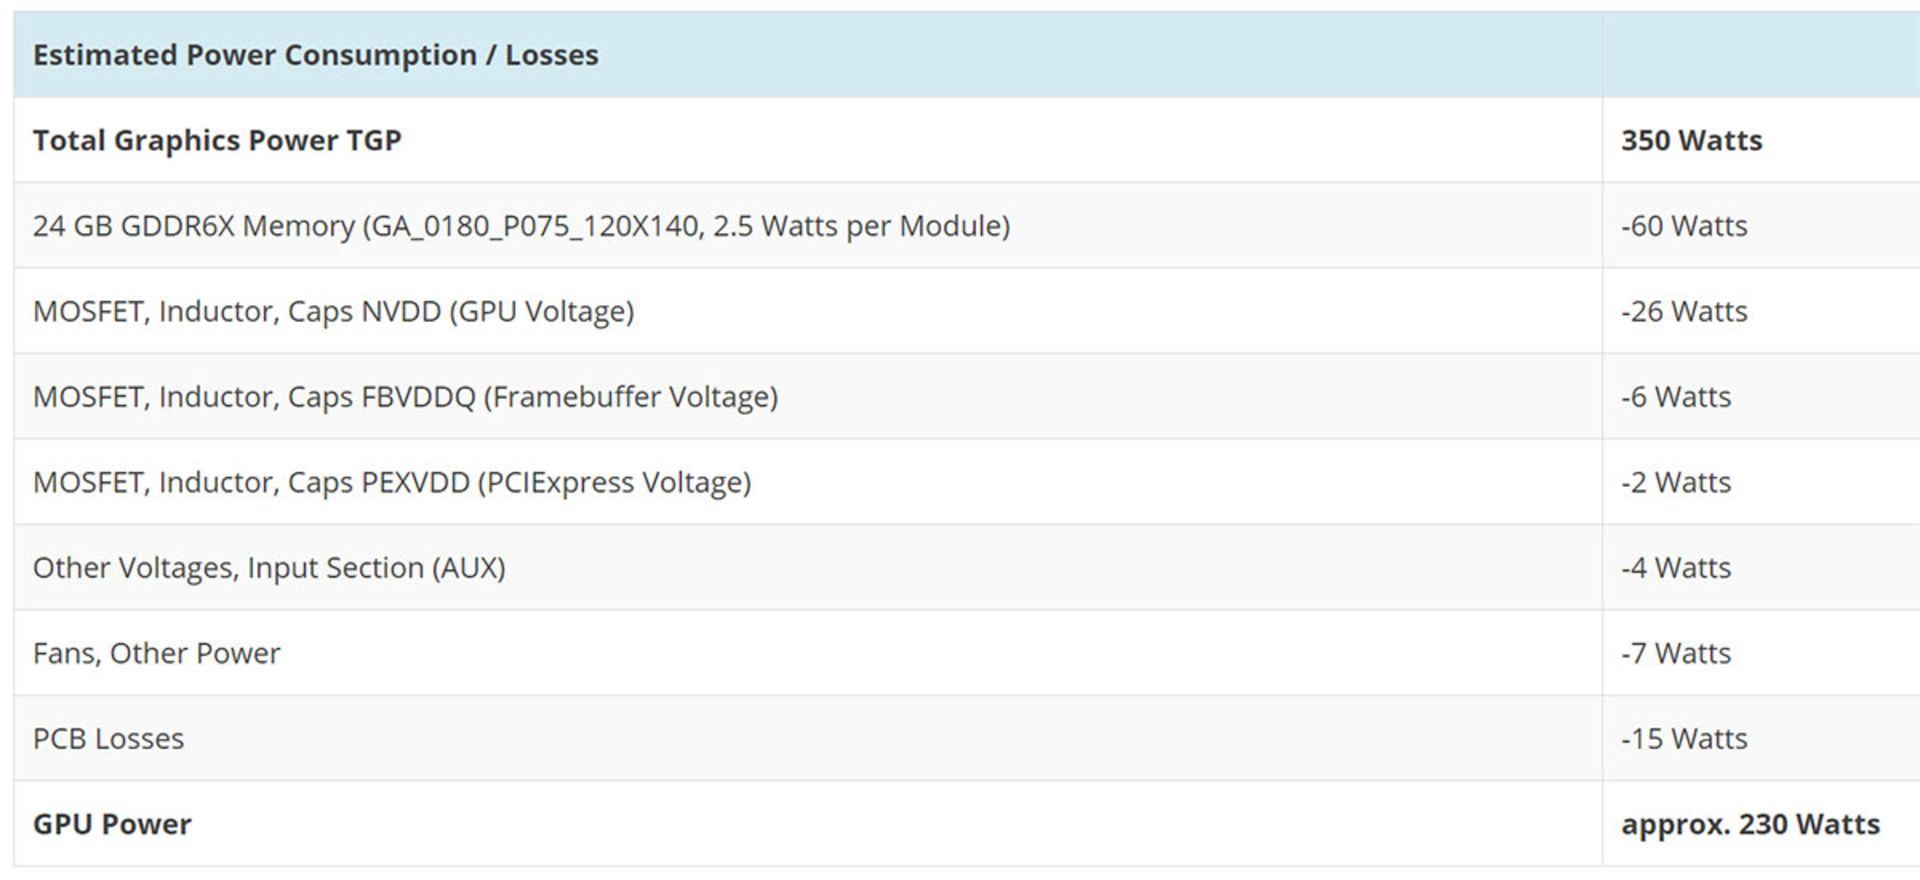Viewport: 1920px width, 880px height.
Task: Click the -7 Watts value
Action: pyautogui.click(x=1676, y=654)
